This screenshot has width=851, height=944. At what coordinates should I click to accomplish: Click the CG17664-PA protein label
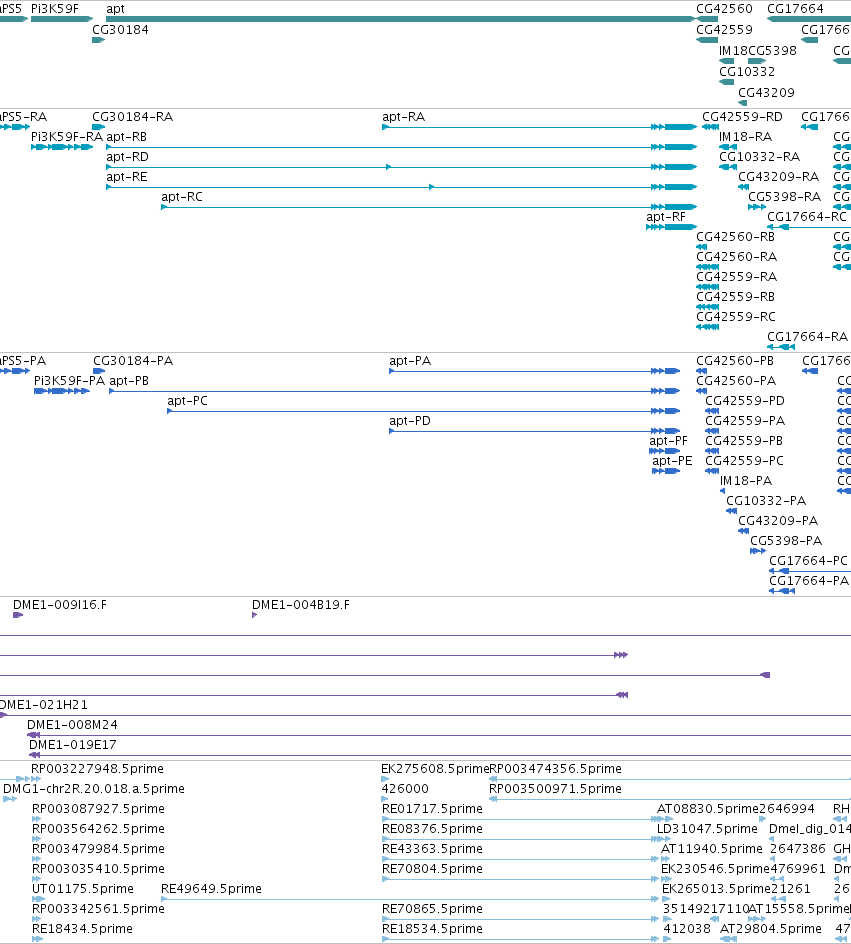pyautogui.click(x=809, y=580)
